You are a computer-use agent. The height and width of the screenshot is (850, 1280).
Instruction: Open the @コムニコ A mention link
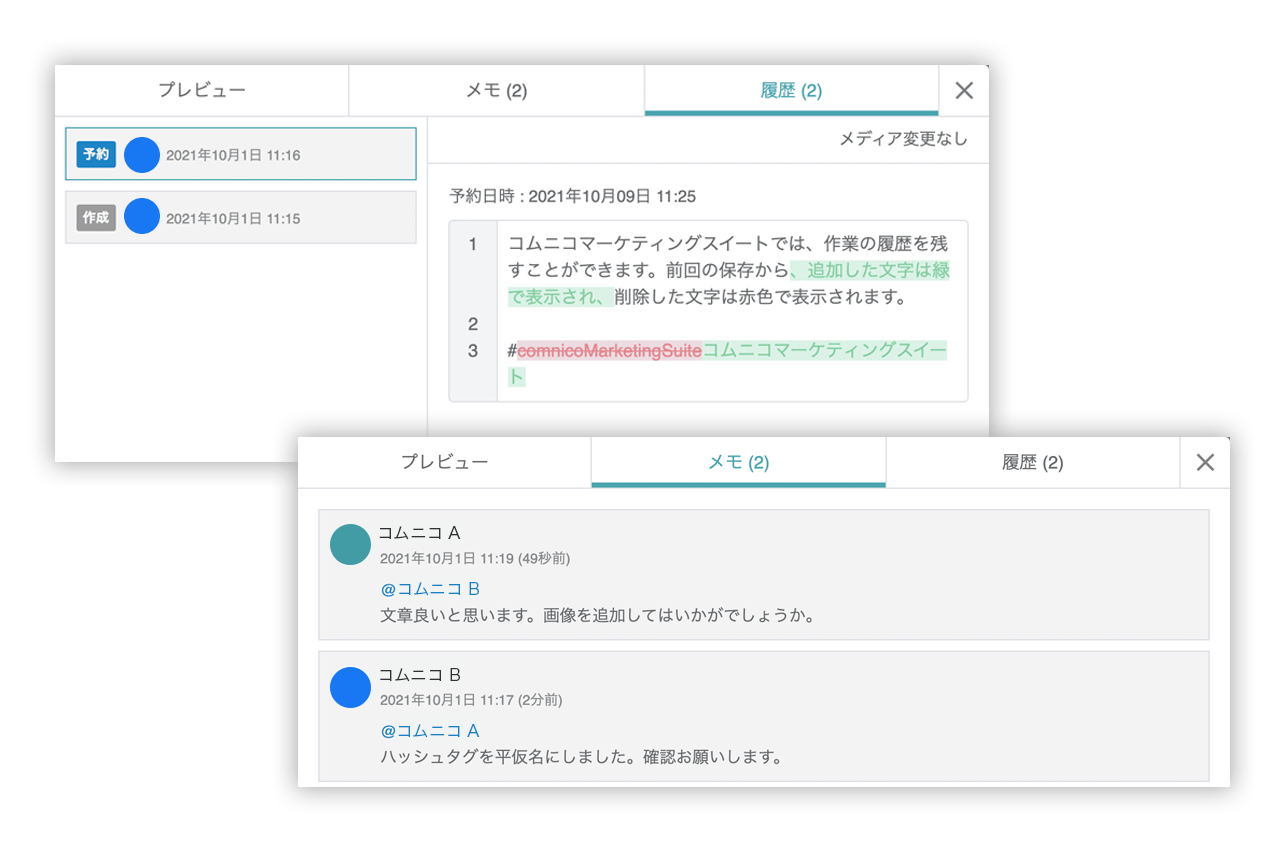(430, 731)
